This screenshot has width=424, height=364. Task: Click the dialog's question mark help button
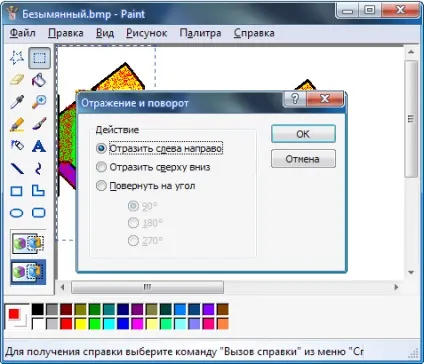pyautogui.click(x=295, y=99)
